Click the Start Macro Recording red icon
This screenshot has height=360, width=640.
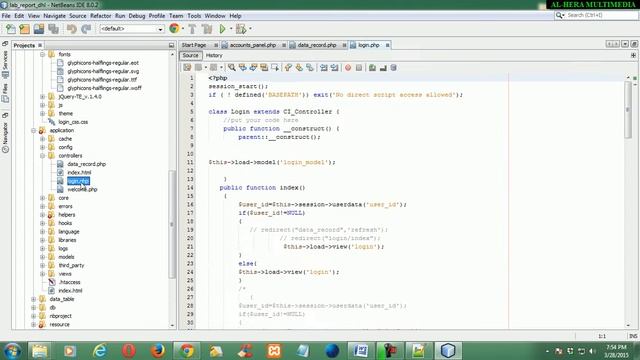[x=348, y=68]
